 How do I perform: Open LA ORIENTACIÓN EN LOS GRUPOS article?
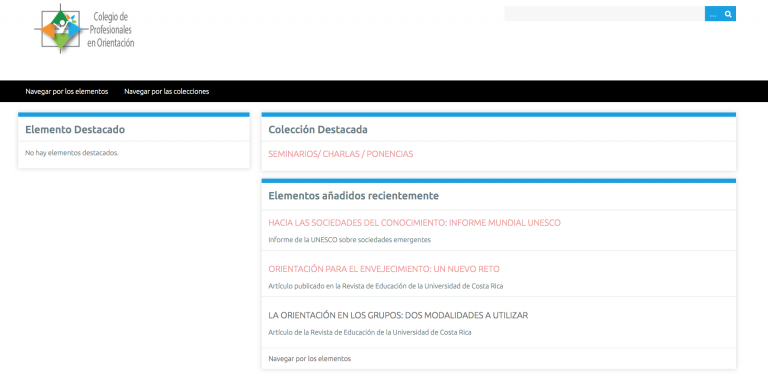pos(398,315)
